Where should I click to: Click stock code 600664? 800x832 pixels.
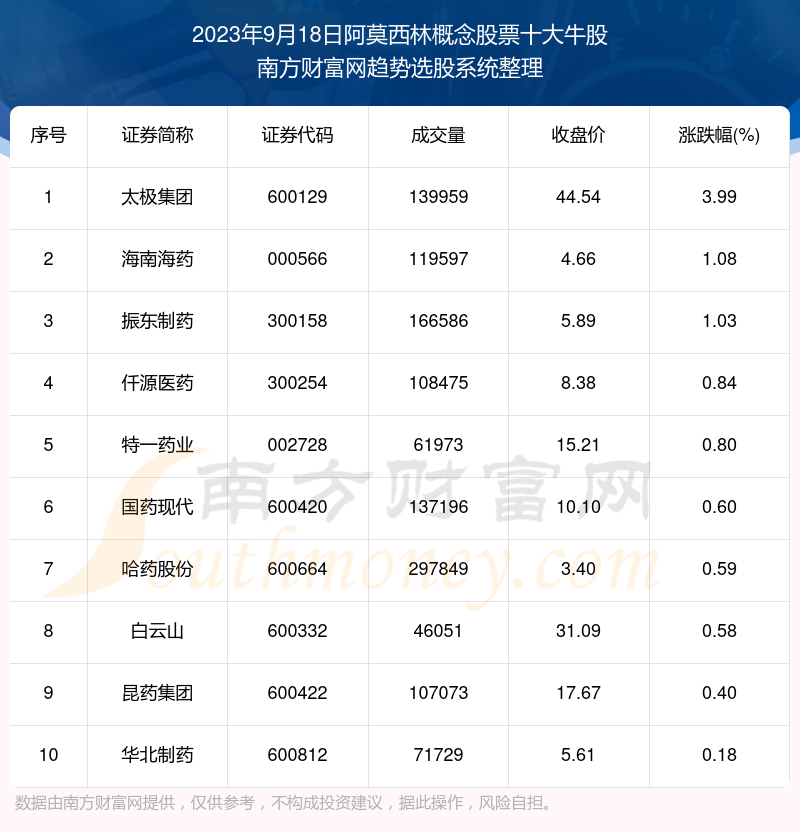tap(297, 569)
